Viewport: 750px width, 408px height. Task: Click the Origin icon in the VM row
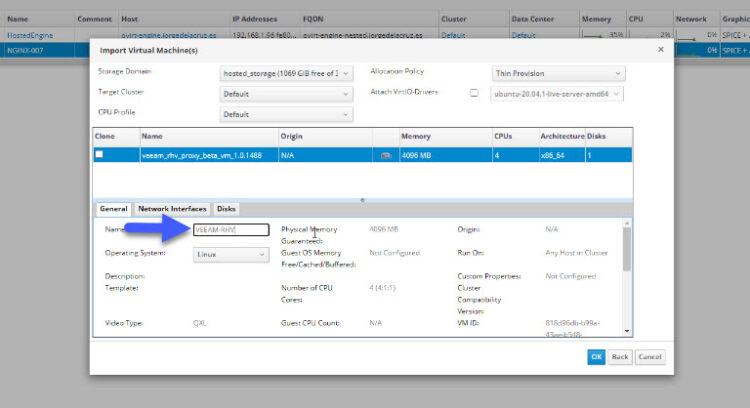pos(386,155)
